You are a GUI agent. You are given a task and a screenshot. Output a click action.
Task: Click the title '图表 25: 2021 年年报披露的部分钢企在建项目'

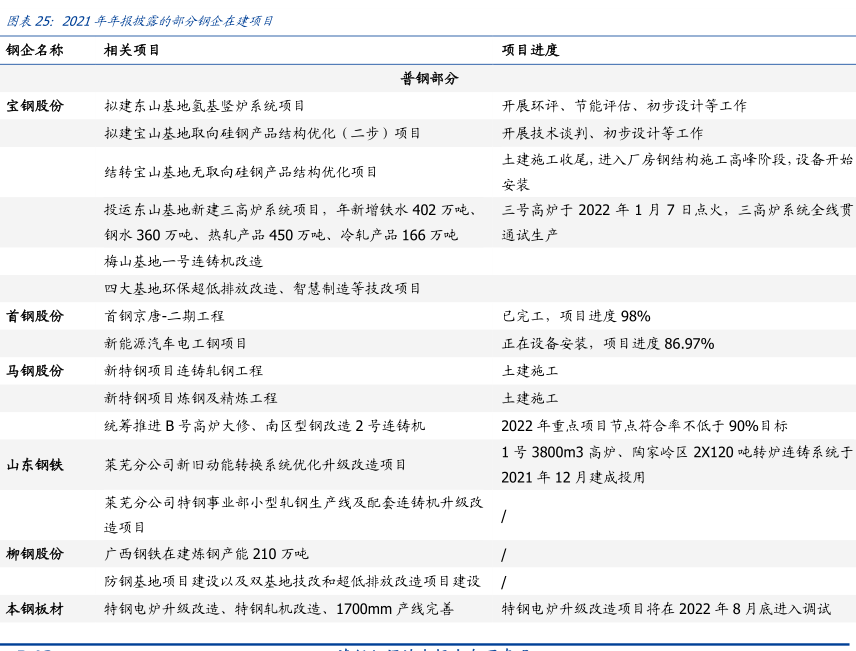pos(140,21)
